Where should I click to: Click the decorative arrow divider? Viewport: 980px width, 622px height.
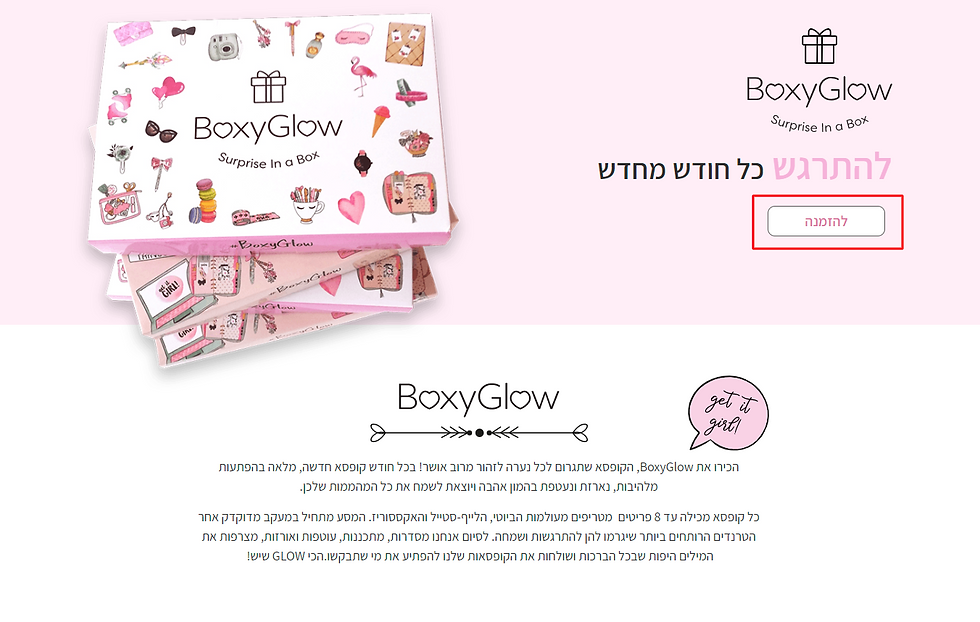coord(479,433)
